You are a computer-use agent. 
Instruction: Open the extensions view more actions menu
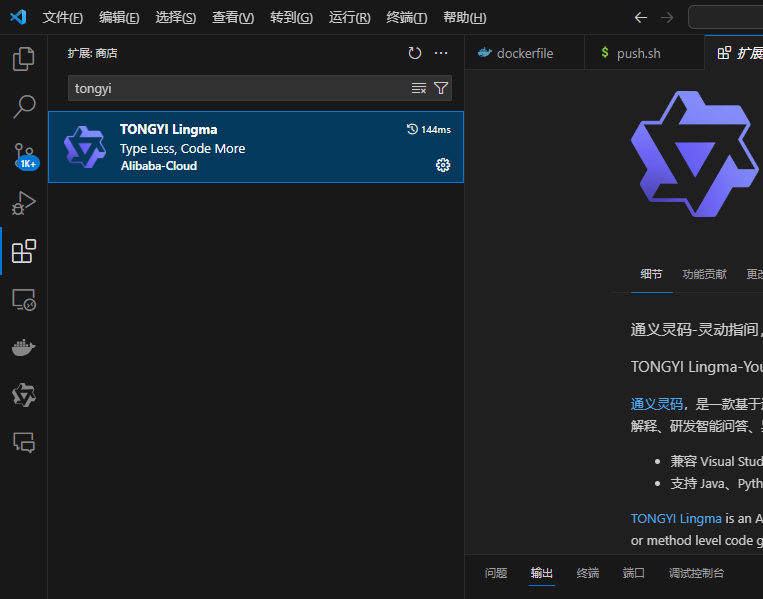point(441,53)
